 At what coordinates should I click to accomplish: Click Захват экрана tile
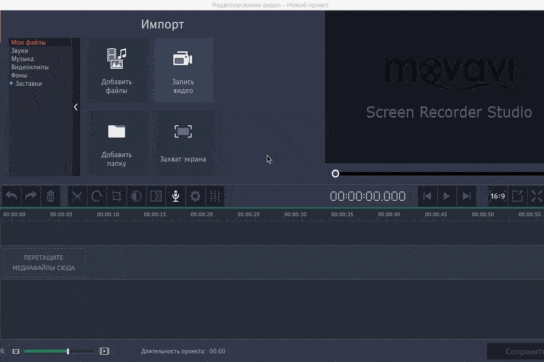(184, 143)
